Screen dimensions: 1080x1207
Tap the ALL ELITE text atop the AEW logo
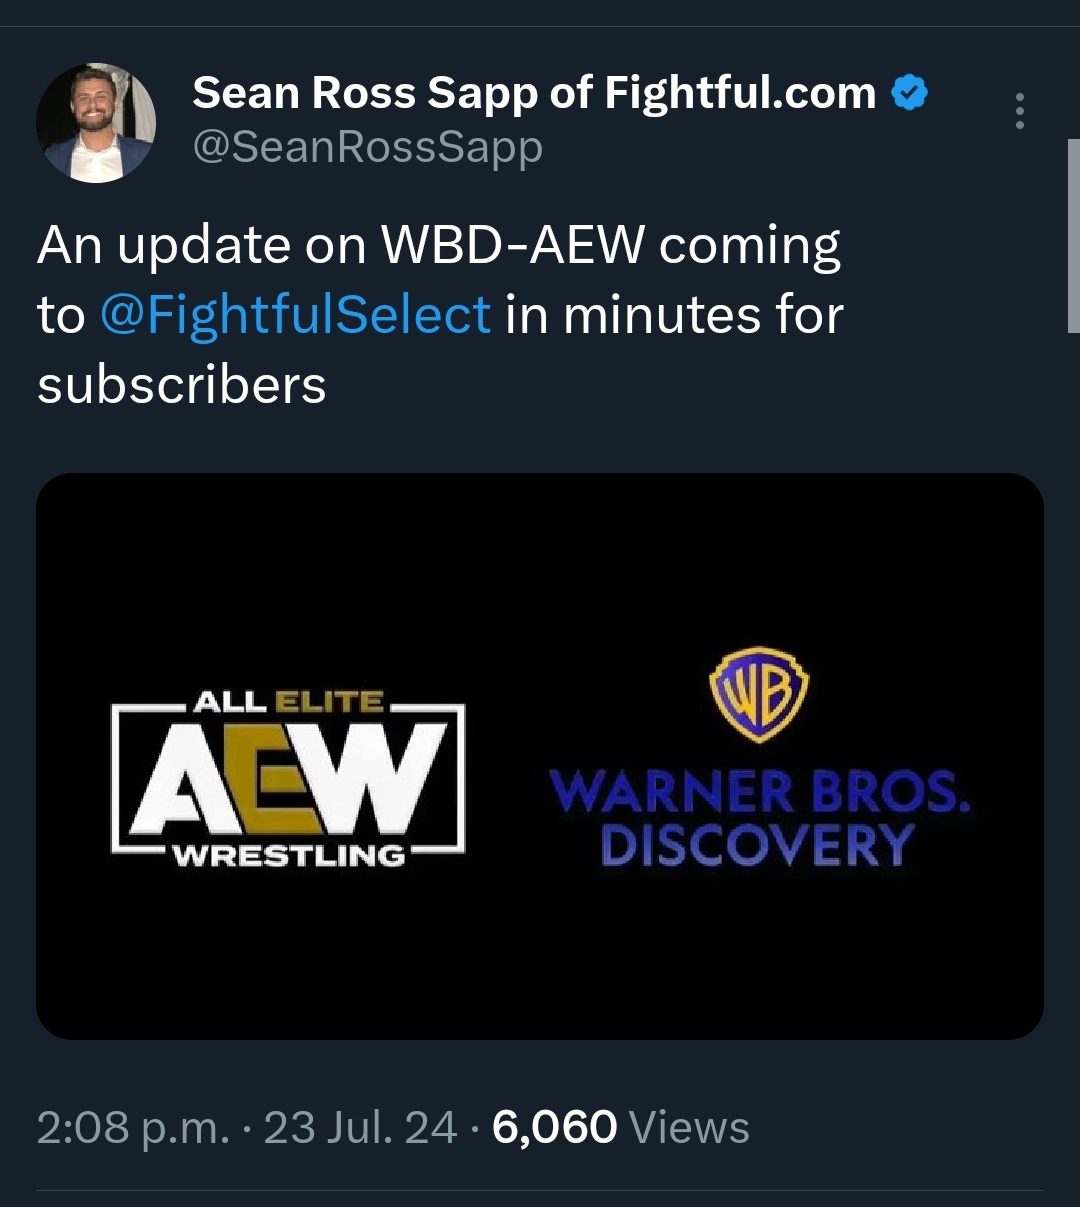click(288, 701)
